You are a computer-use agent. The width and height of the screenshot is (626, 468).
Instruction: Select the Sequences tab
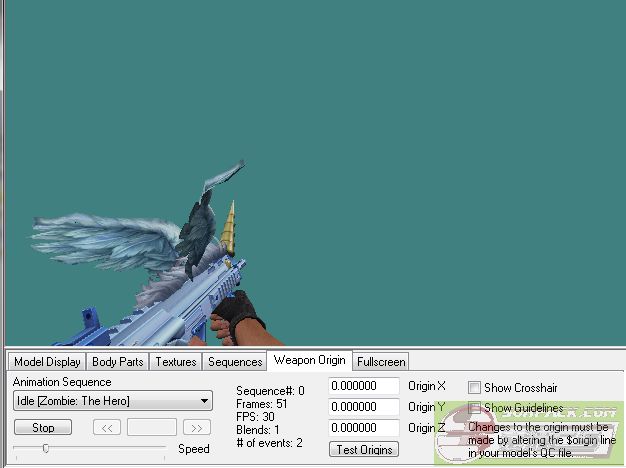click(234, 362)
